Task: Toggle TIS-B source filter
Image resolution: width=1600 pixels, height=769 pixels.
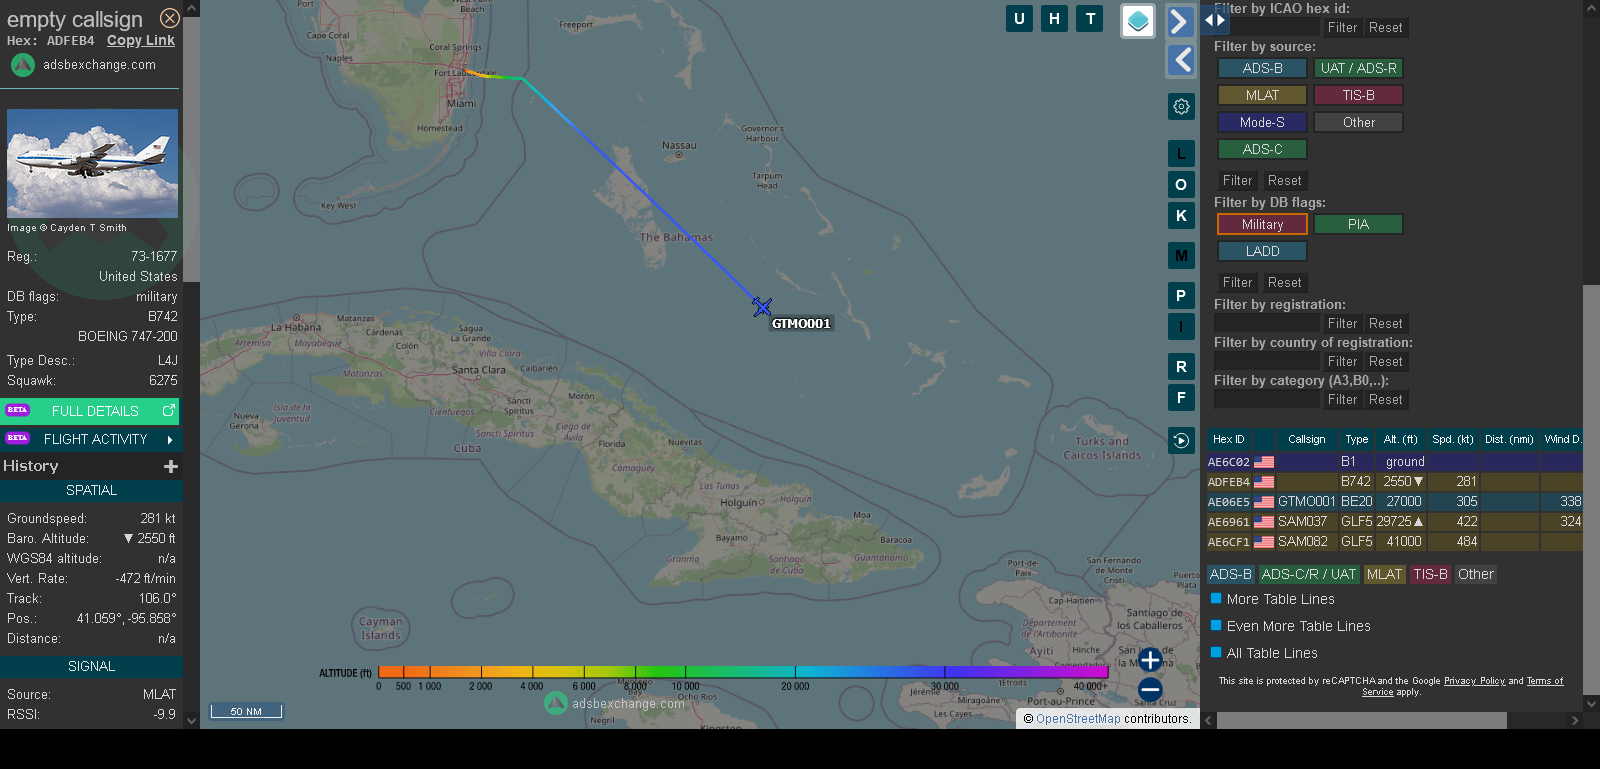Action: click(1358, 95)
